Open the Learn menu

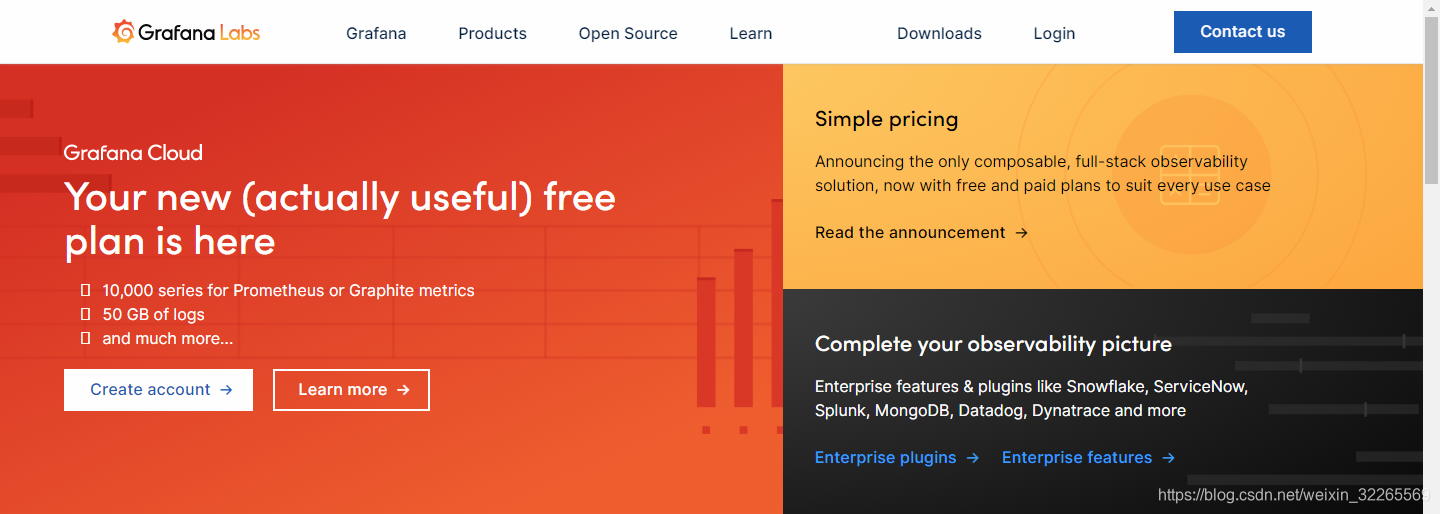tap(751, 33)
